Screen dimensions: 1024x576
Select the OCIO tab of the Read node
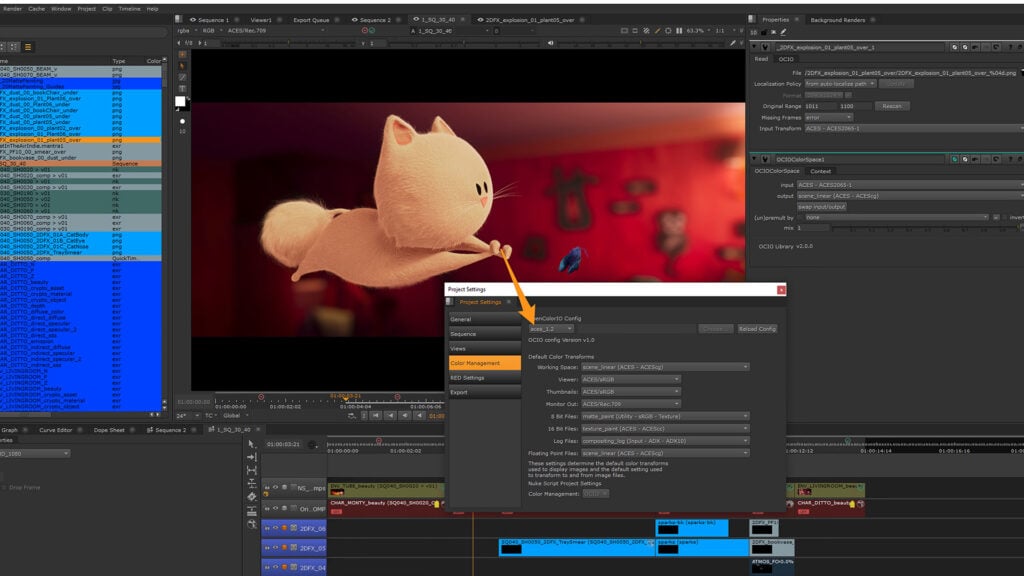(x=786, y=59)
